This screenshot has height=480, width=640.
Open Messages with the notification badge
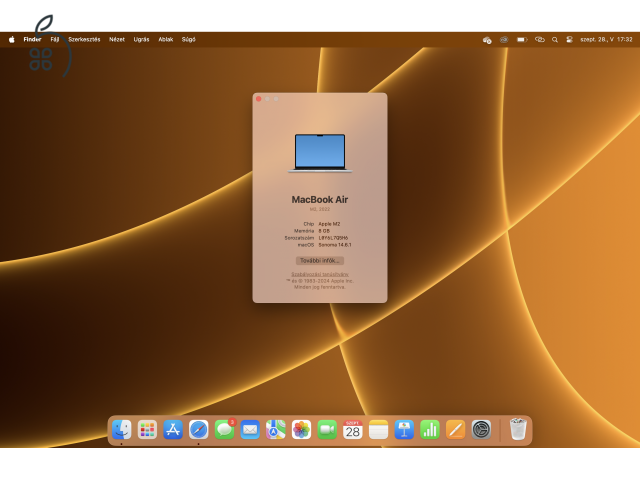pos(224,430)
